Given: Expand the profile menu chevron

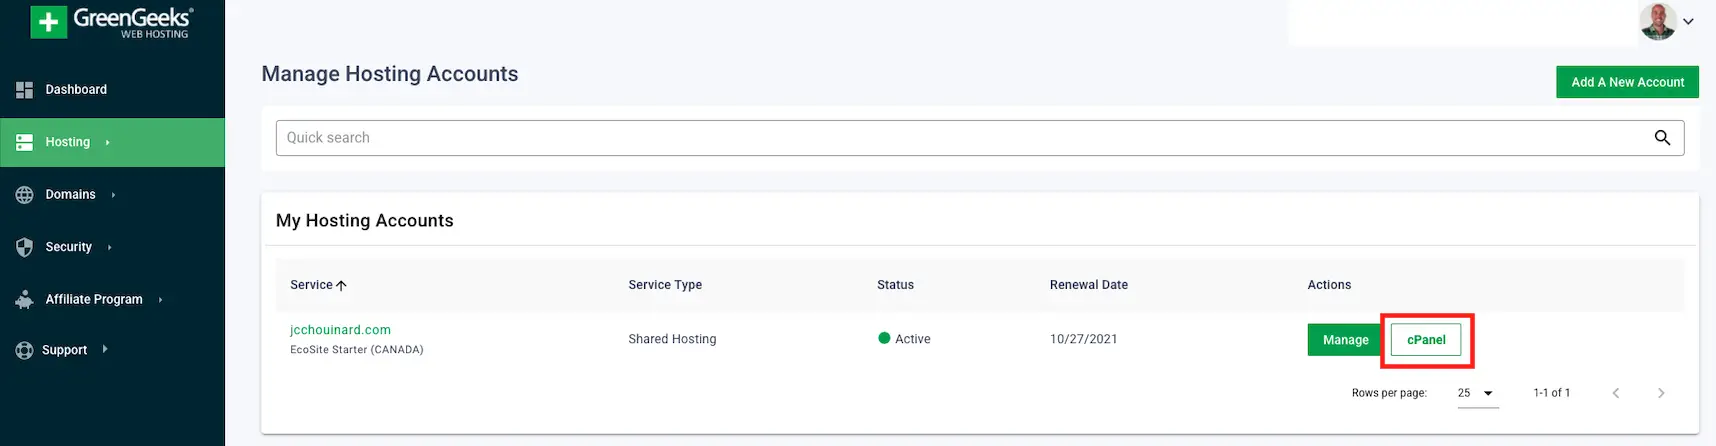Looking at the screenshot, I should (x=1688, y=21).
